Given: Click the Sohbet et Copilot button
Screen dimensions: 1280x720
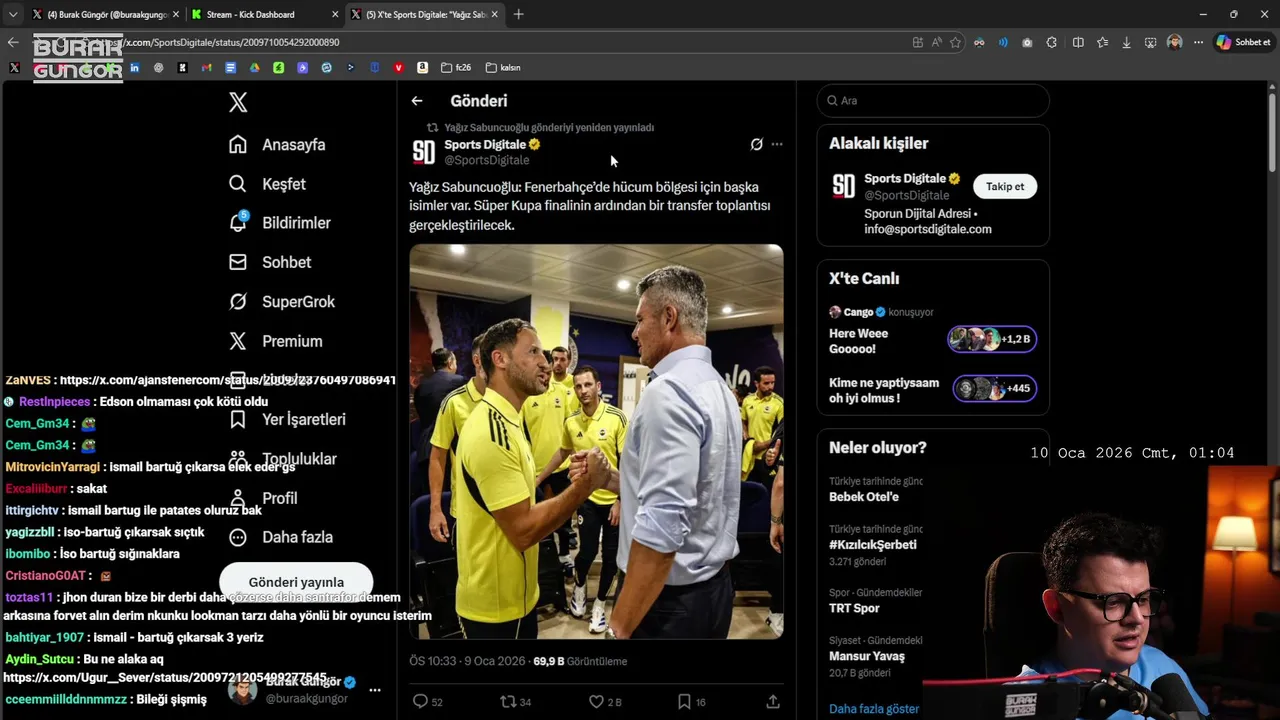Looking at the screenshot, I should click(1244, 42).
